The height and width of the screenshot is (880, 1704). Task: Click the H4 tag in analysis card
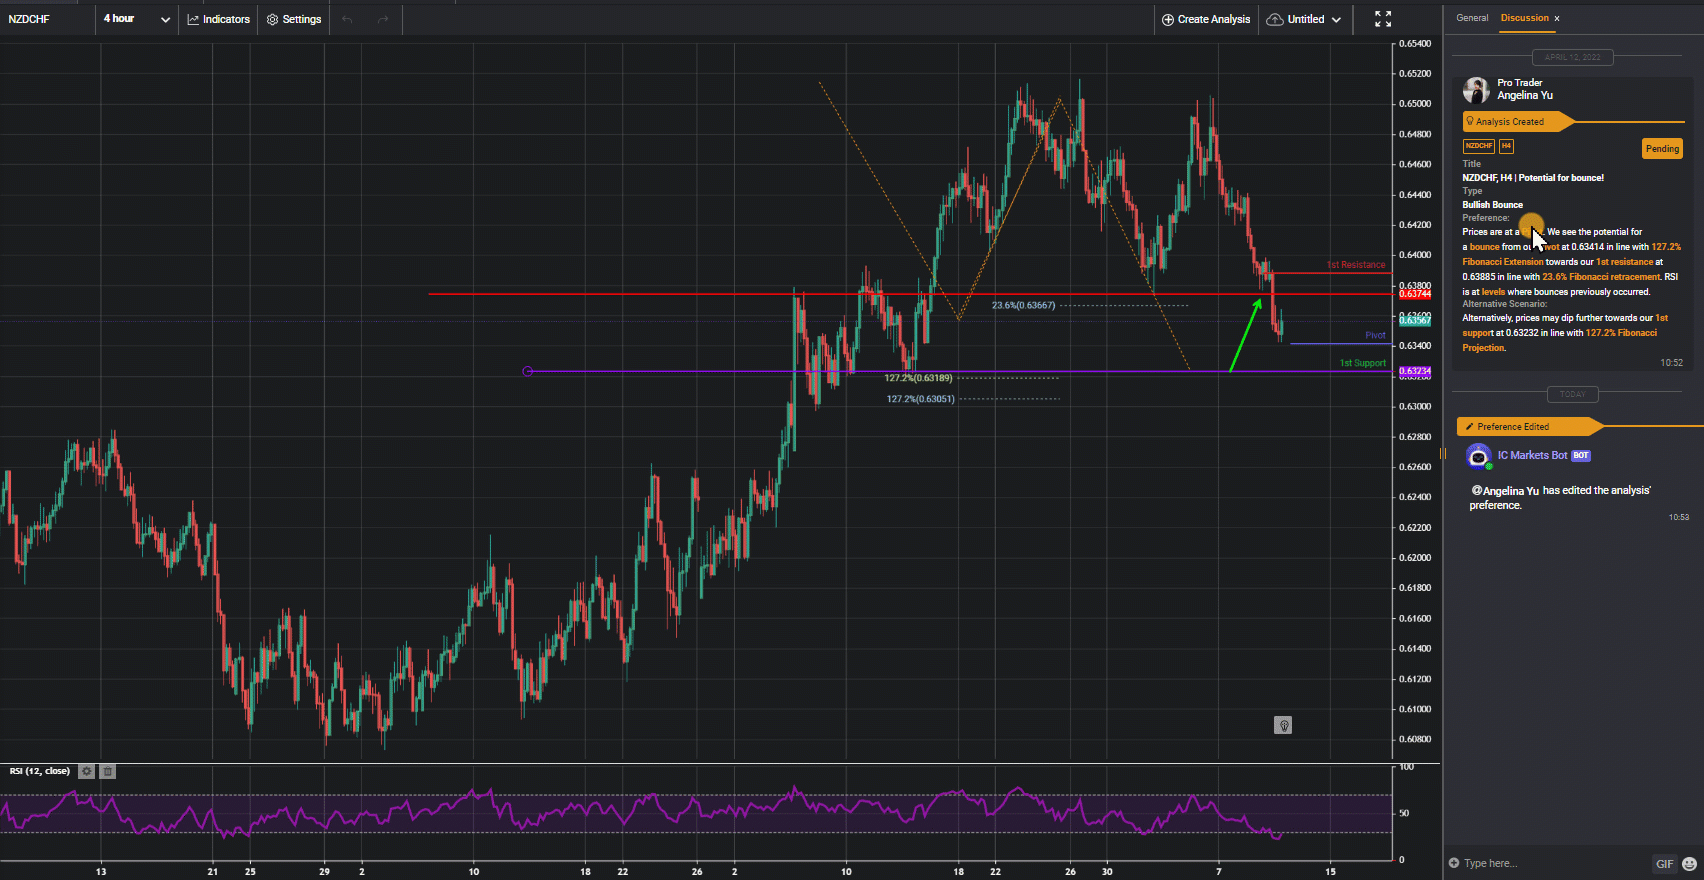point(1506,146)
